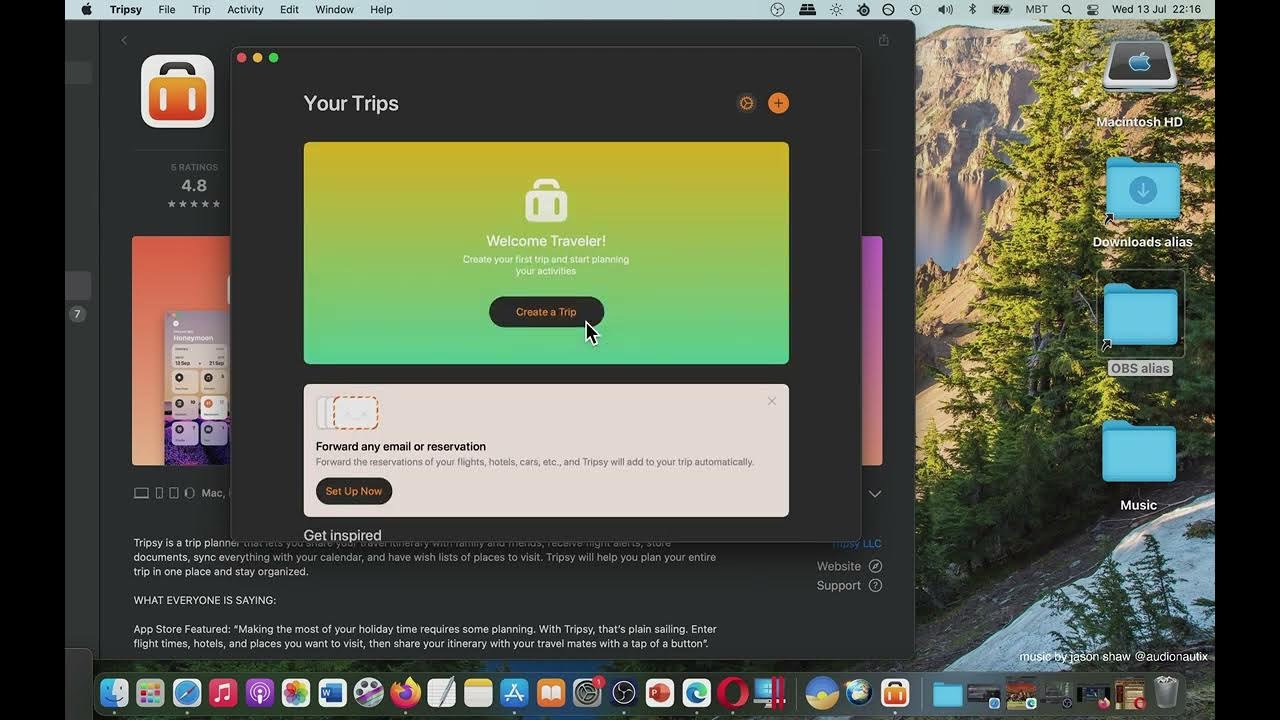The image size is (1280, 720).
Task: Open Notes from the Dock
Action: tap(478, 692)
